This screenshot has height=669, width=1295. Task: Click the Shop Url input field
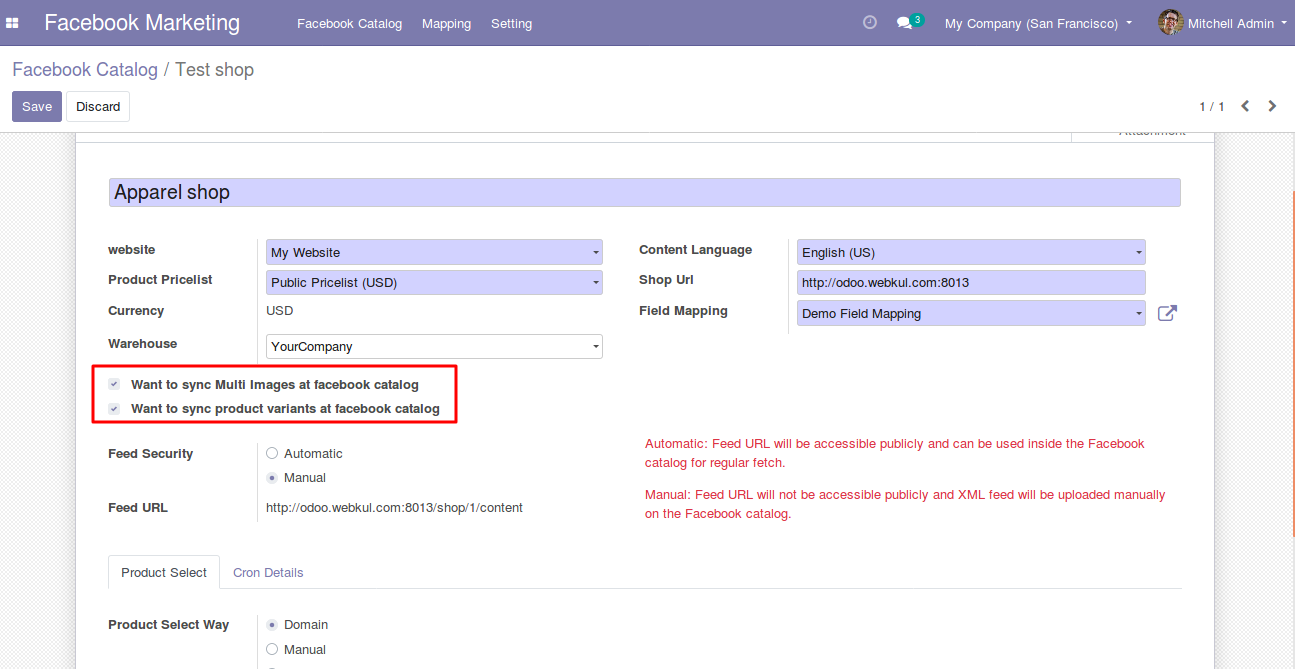point(971,282)
